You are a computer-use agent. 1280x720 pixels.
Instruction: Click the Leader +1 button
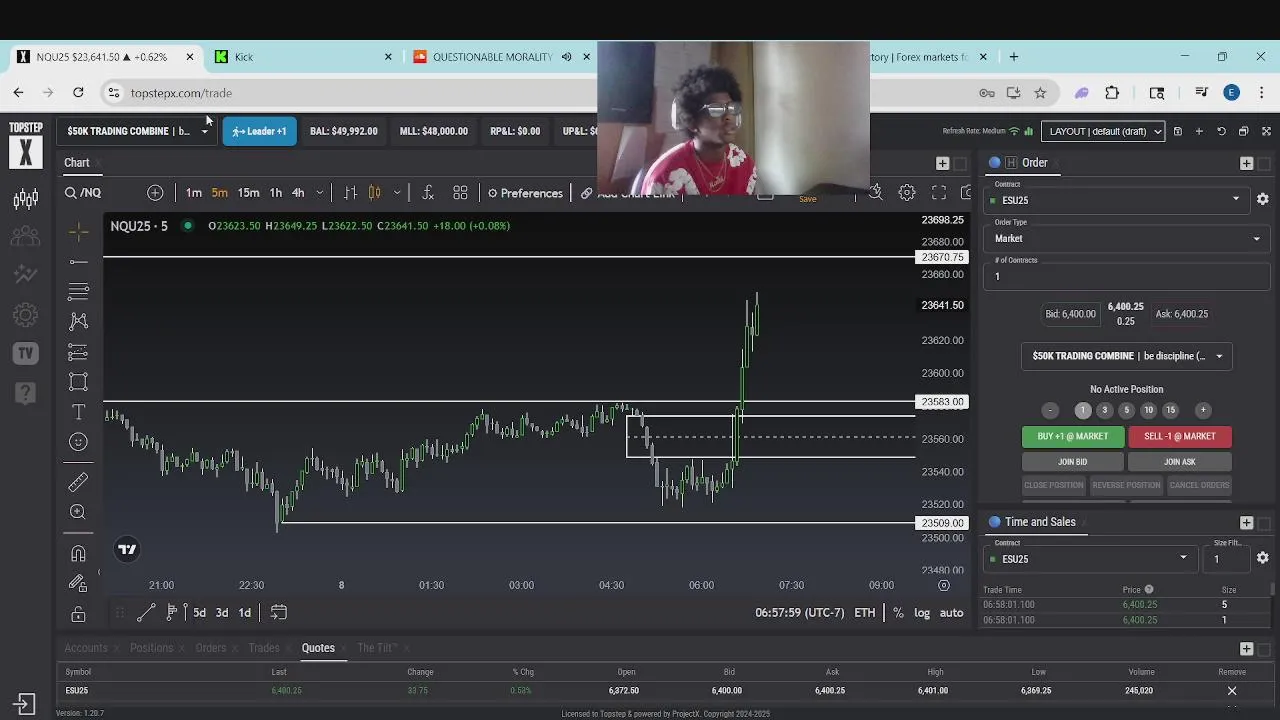coord(259,131)
